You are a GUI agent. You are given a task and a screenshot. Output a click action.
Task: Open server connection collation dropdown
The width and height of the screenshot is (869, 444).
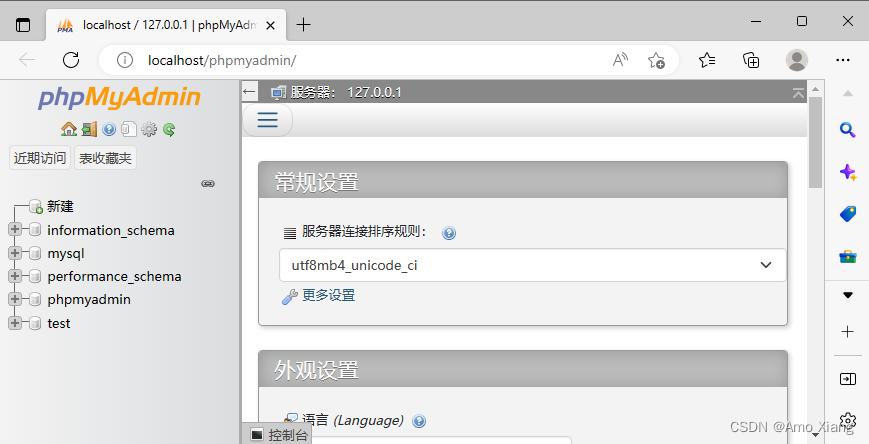[x=533, y=265]
